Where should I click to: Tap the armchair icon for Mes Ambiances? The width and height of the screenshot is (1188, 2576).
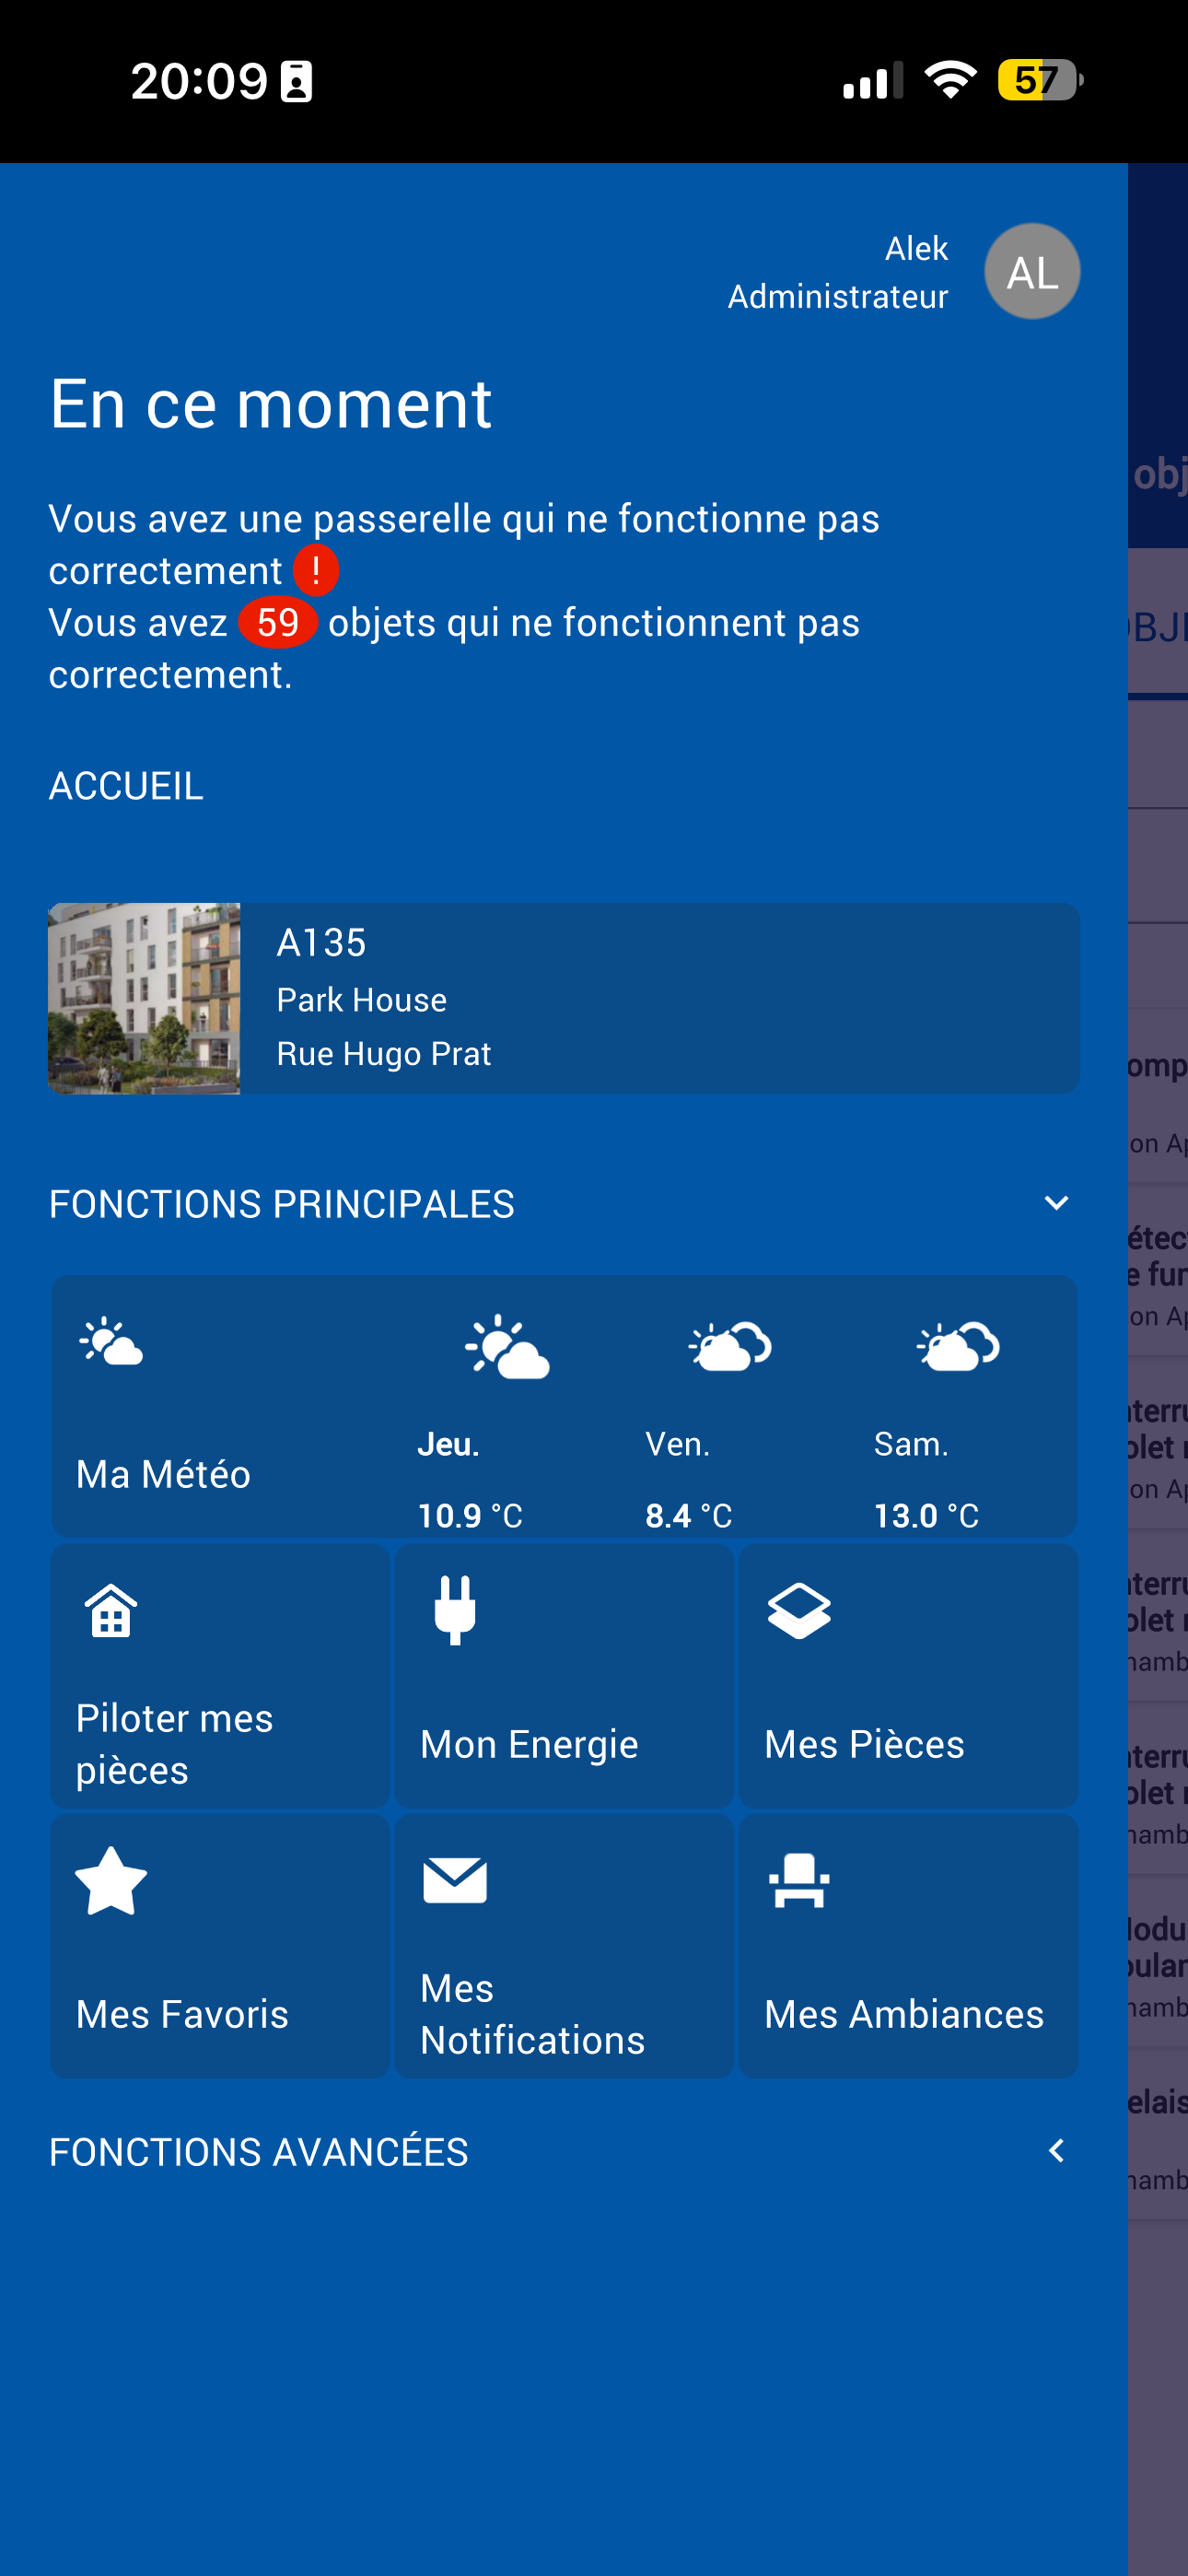click(799, 1880)
